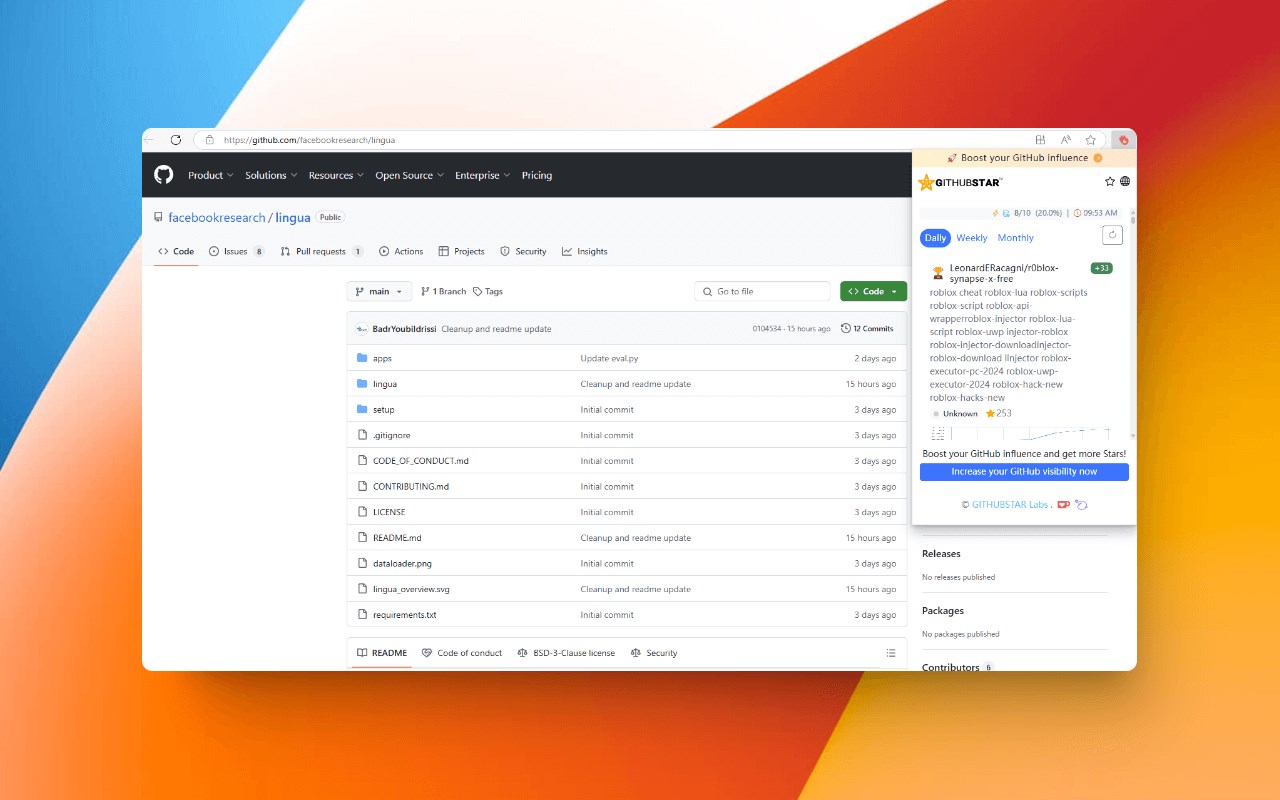Select the README tab
This screenshot has height=800, width=1280.
pos(382,653)
